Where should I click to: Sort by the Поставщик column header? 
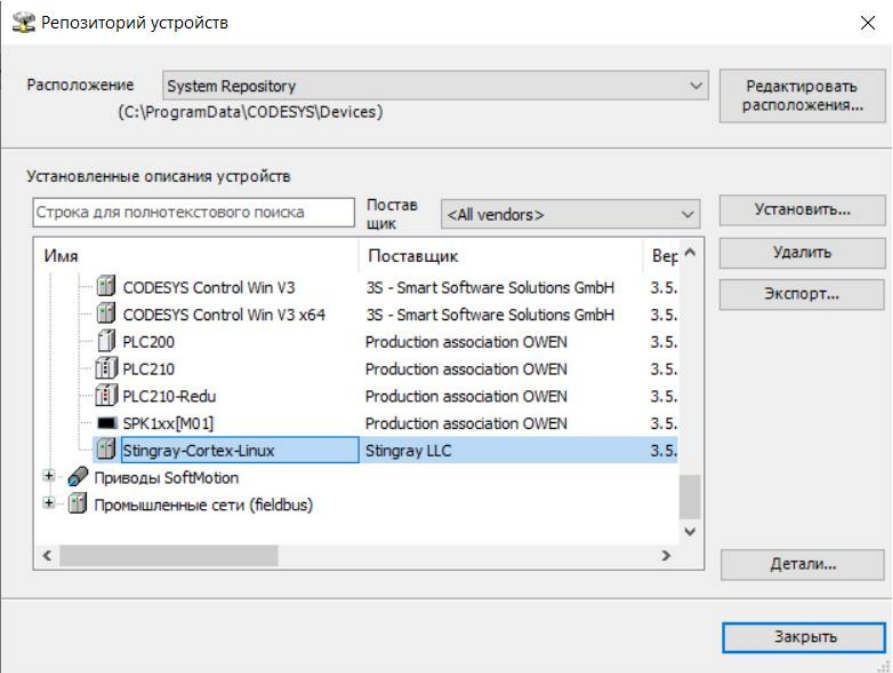[x=500, y=257]
